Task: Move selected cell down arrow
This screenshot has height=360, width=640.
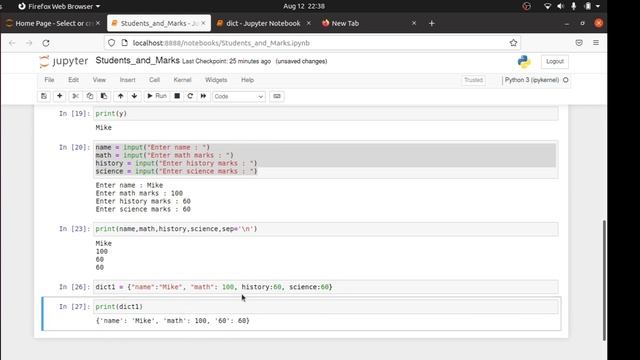Action: click(x=134, y=96)
